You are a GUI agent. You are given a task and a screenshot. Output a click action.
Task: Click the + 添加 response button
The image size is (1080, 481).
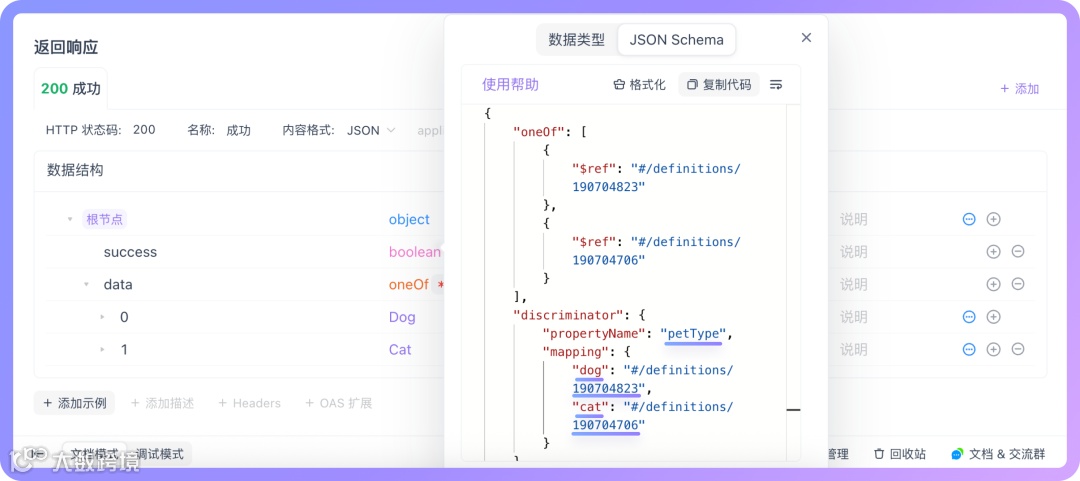(x=1019, y=89)
